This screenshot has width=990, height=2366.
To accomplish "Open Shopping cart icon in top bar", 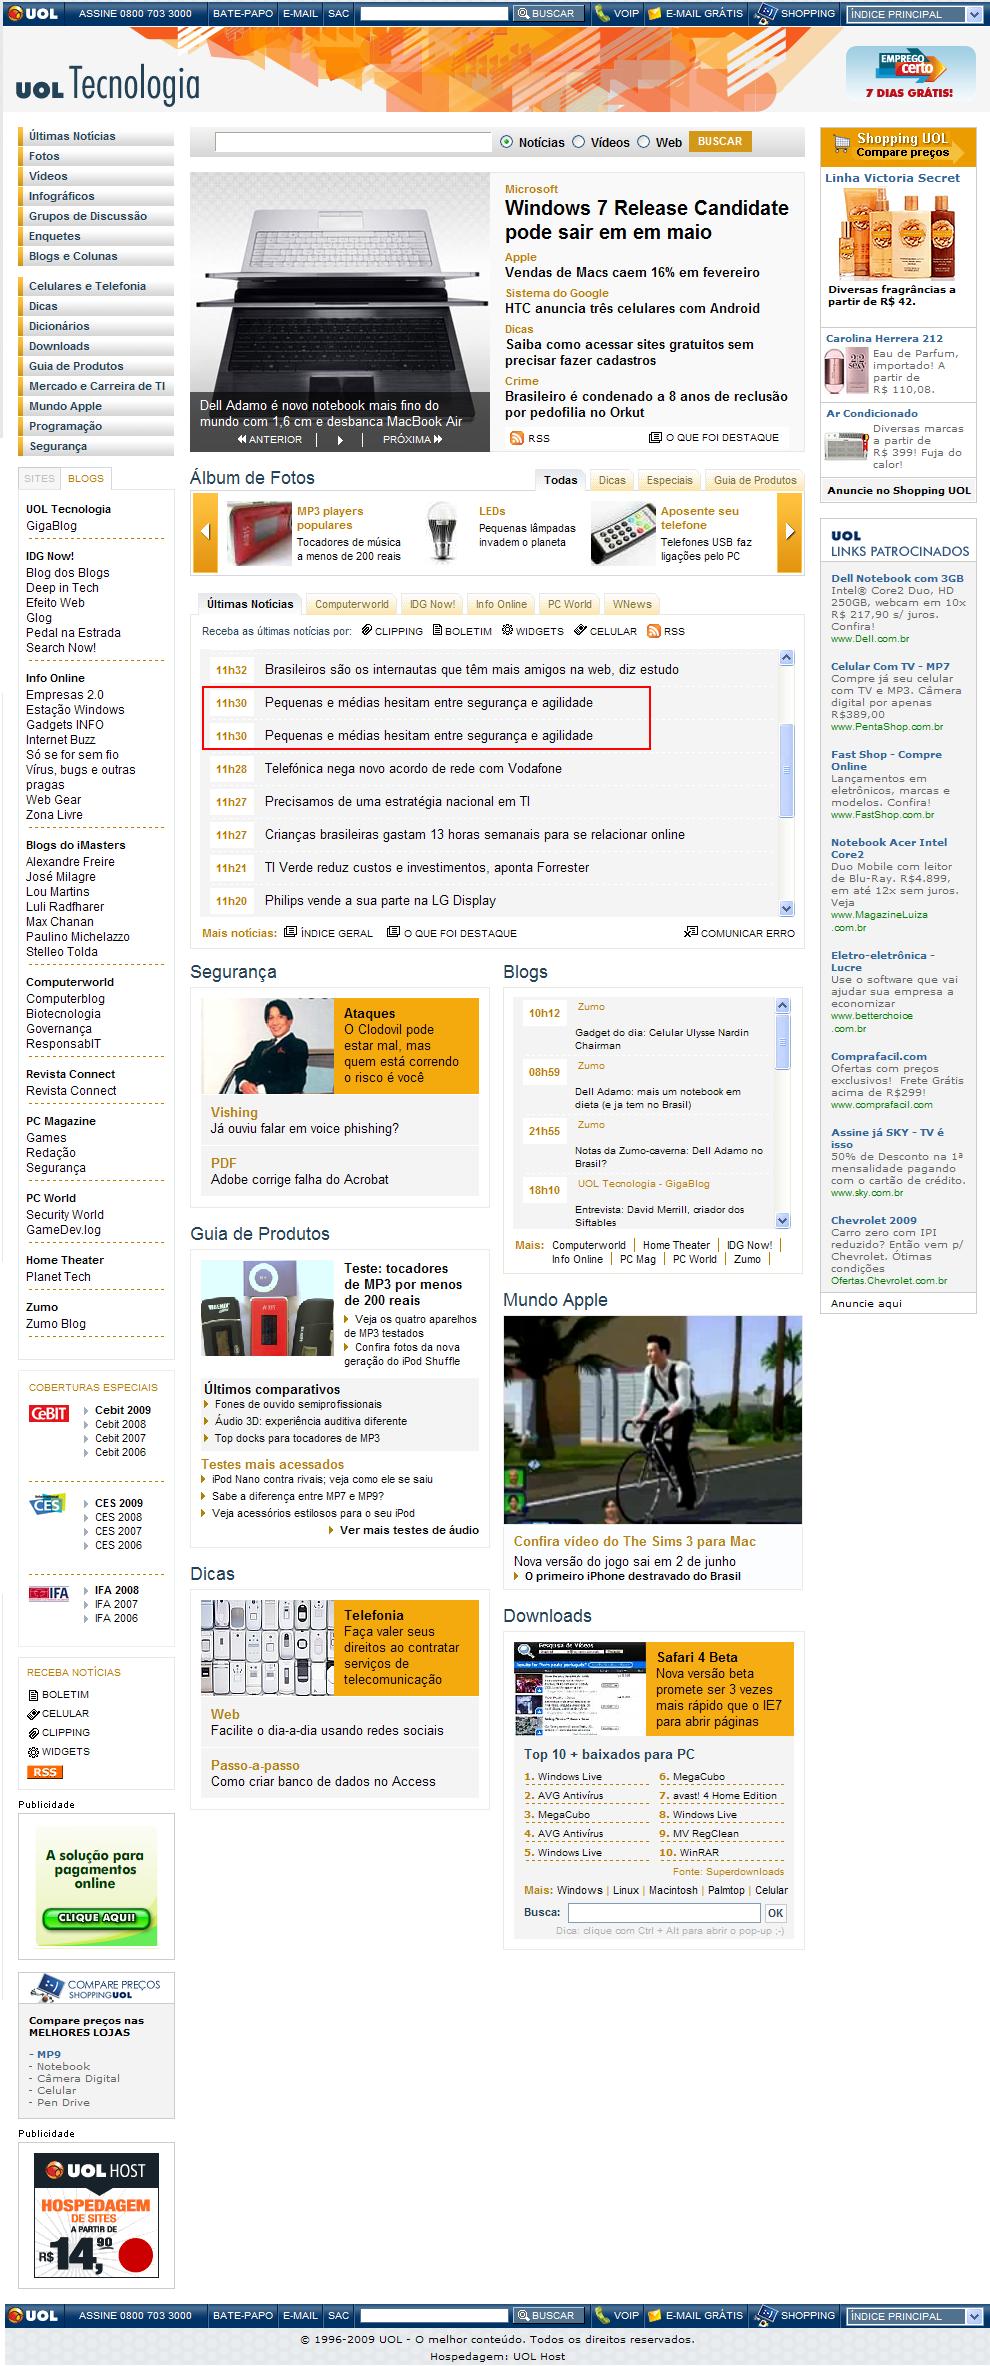I will [x=766, y=14].
